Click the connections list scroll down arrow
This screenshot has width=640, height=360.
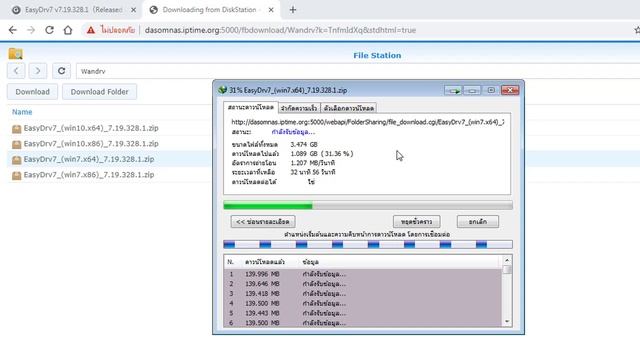pos(507,322)
